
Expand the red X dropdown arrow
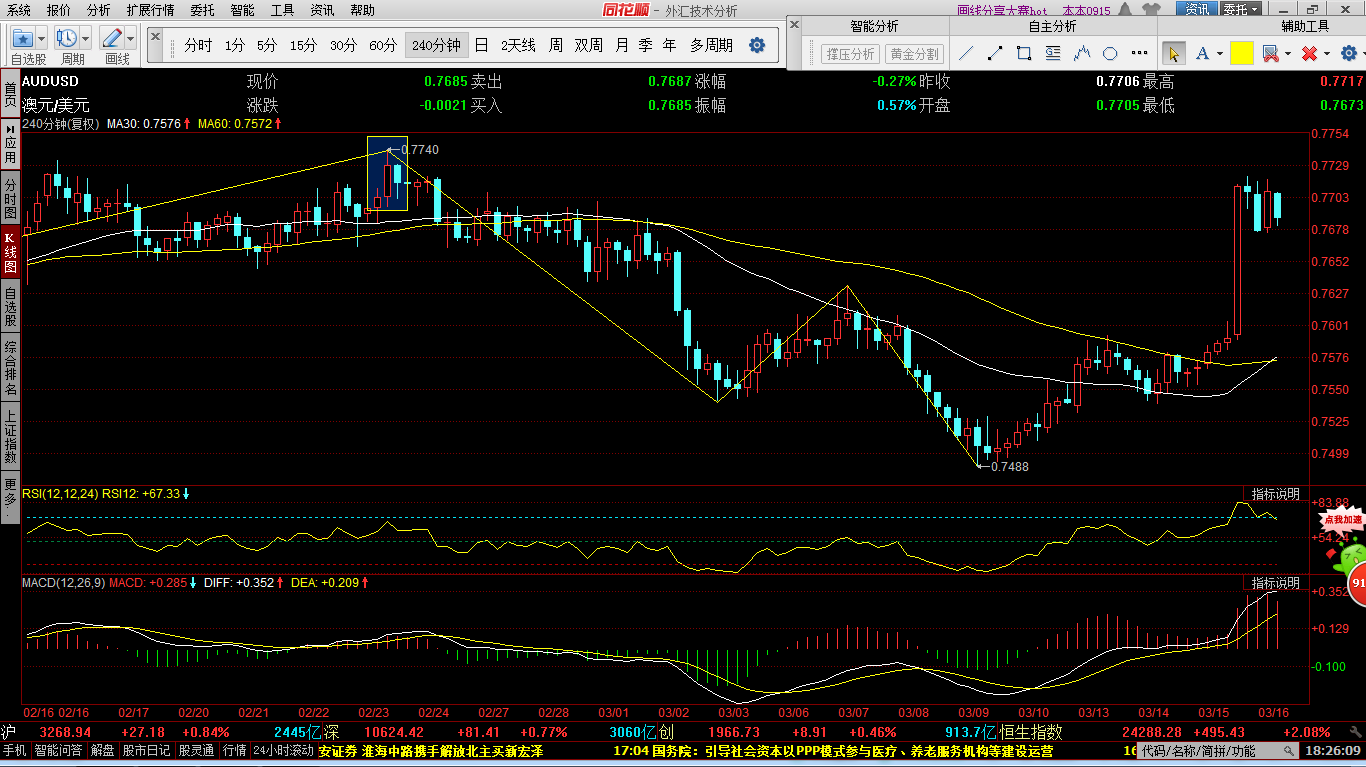[x=1327, y=53]
